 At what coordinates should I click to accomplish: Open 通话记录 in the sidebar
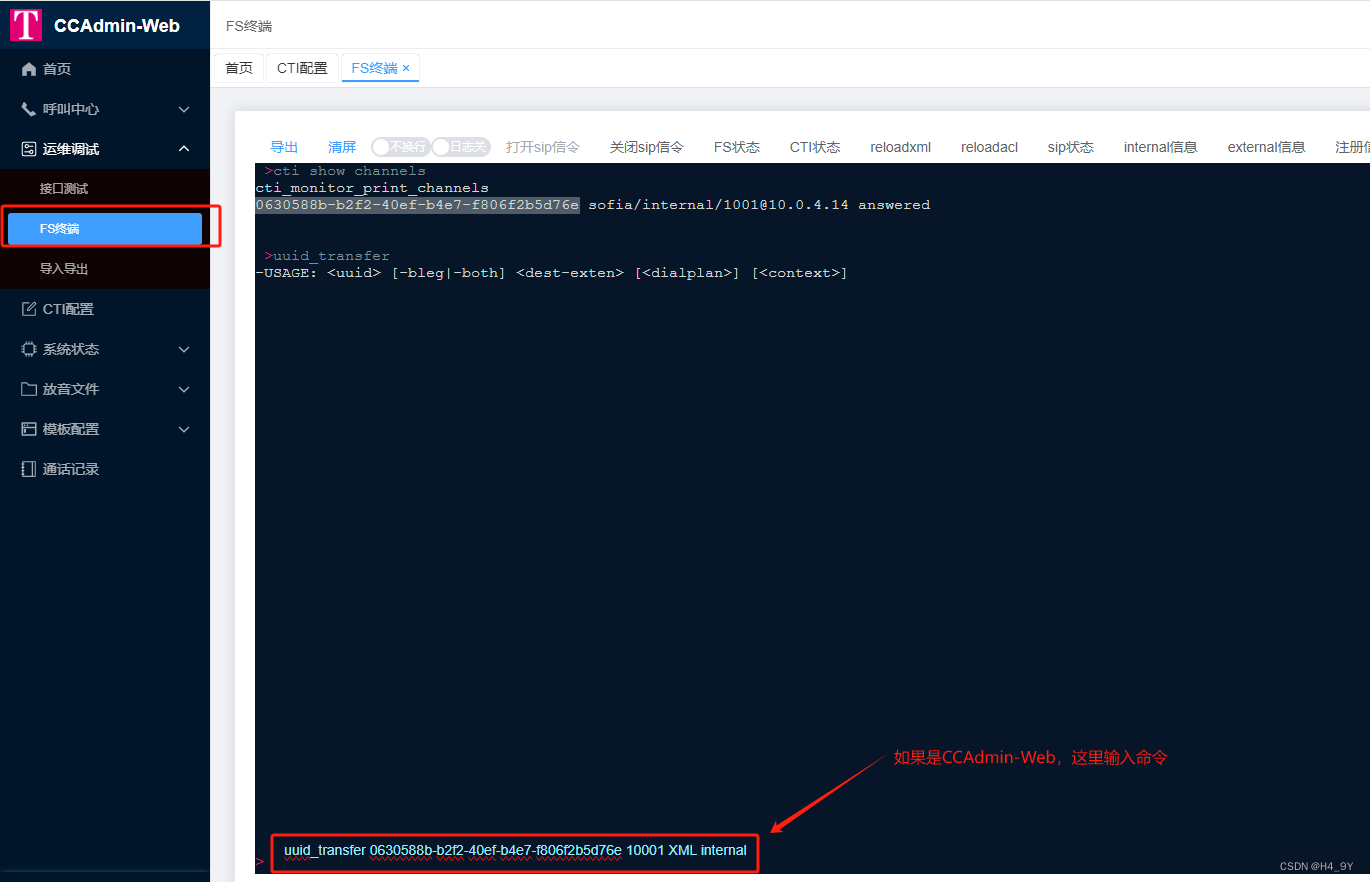105,469
